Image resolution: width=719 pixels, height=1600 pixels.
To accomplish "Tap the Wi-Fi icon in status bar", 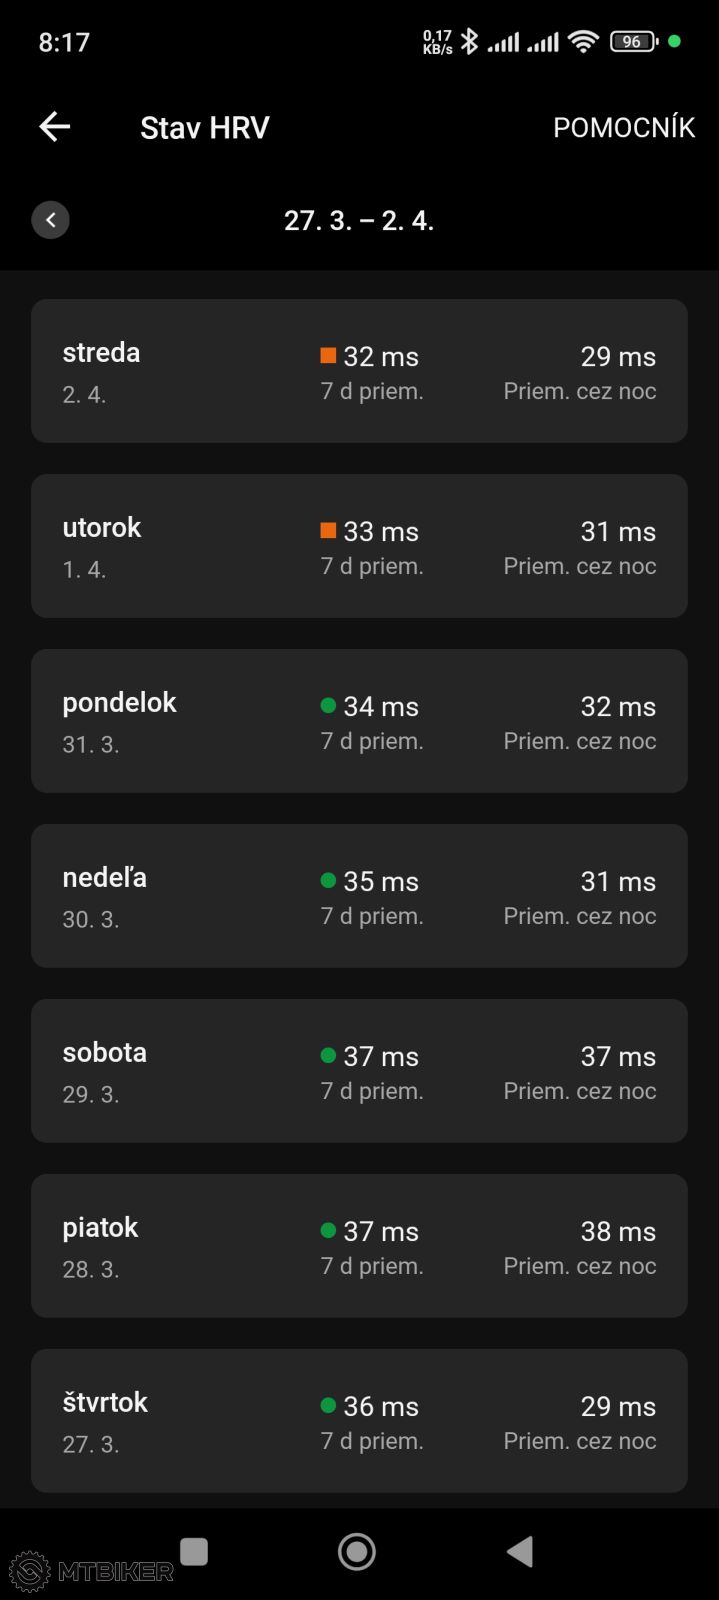I will (x=583, y=42).
